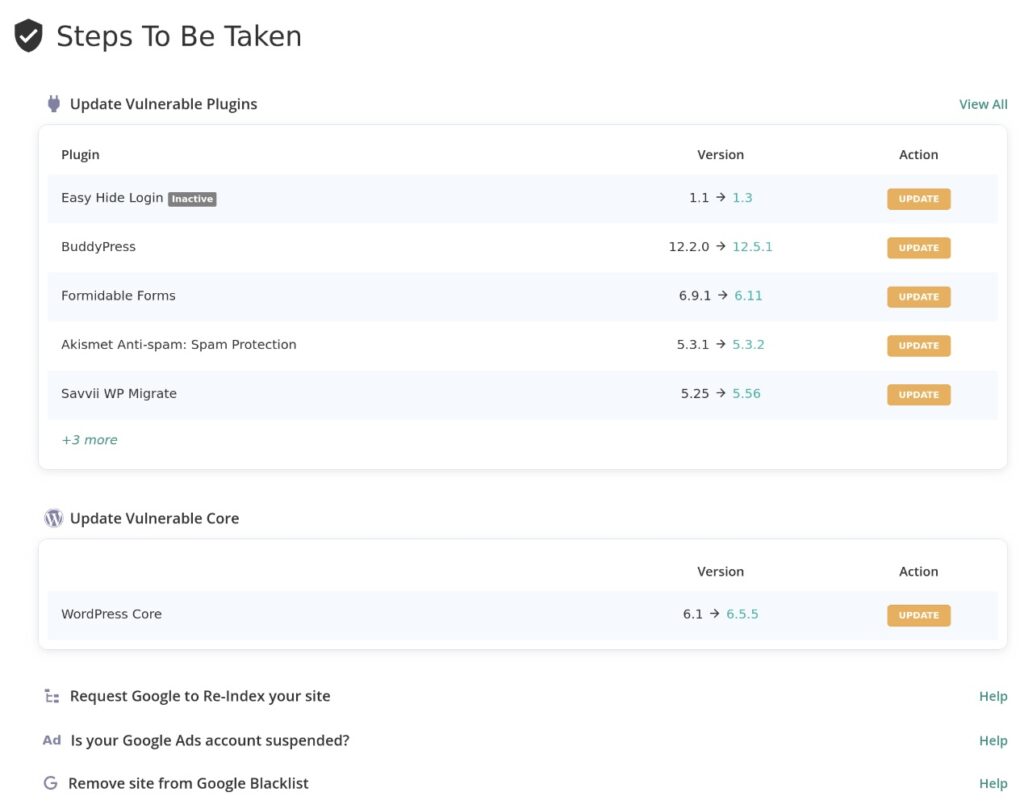Update the BuddyPress plugin
This screenshot has height=805, width=1024.
pyautogui.click(x=918, y=247)
